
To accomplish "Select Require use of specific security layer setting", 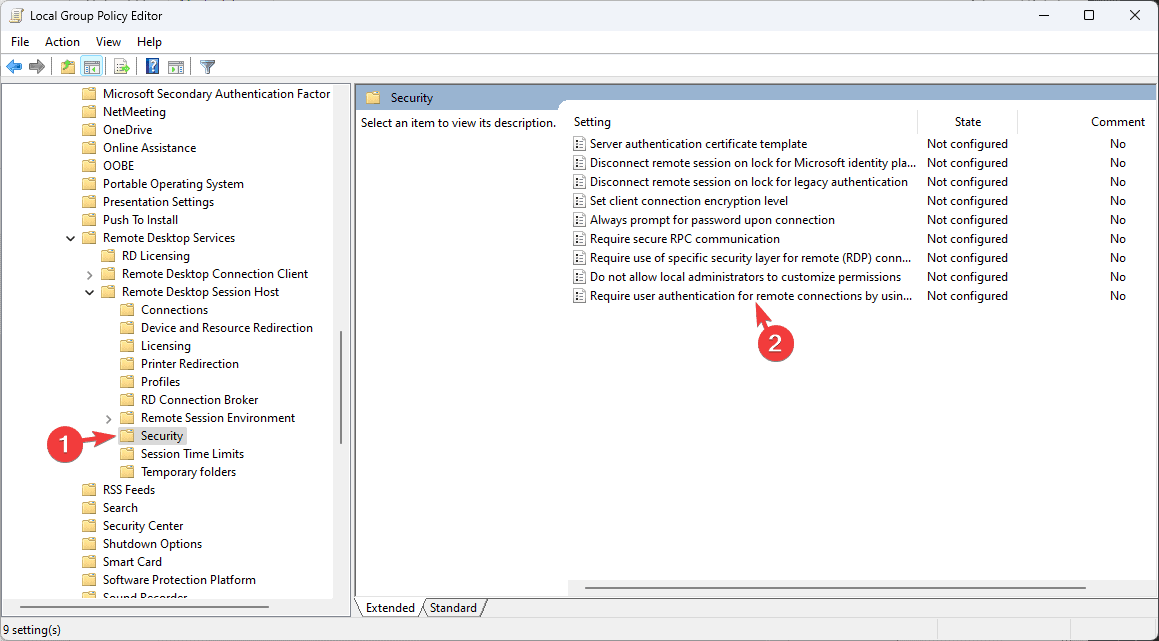I will [750, 258].
